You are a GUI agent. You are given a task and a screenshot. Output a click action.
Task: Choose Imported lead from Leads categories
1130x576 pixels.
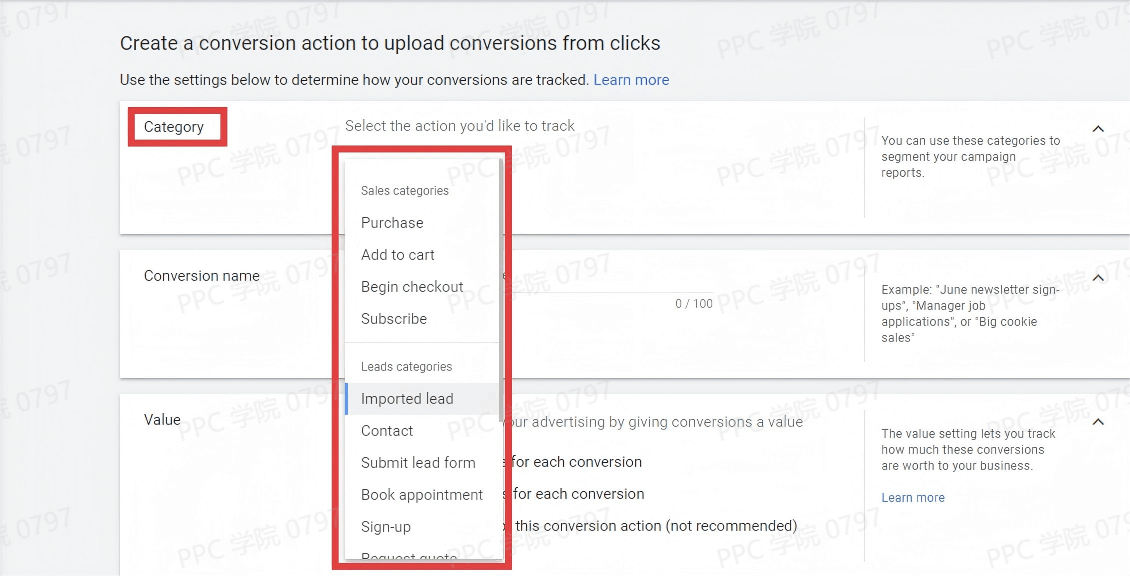(407, 399)
